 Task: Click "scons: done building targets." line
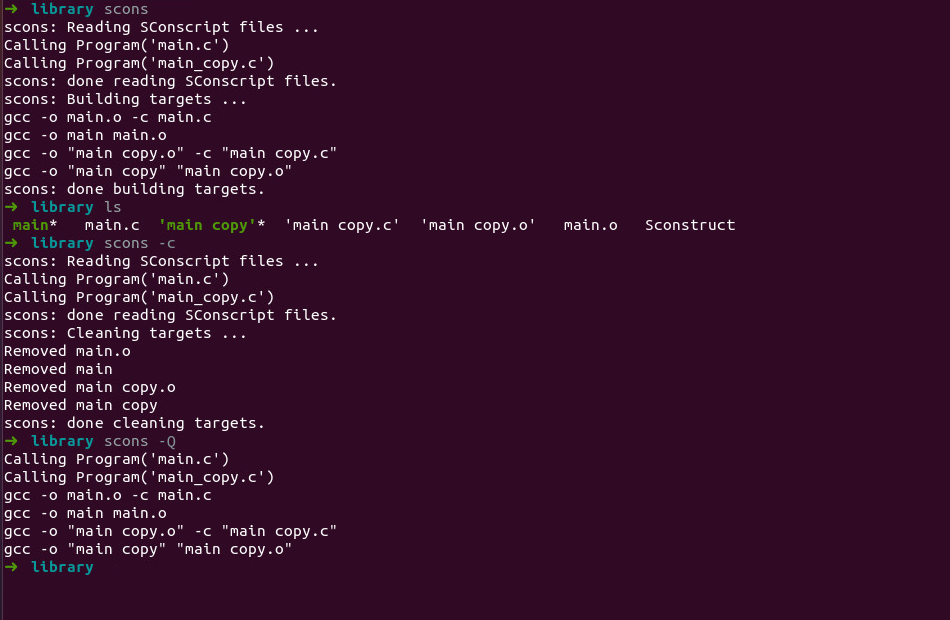(x=135, y=189)
